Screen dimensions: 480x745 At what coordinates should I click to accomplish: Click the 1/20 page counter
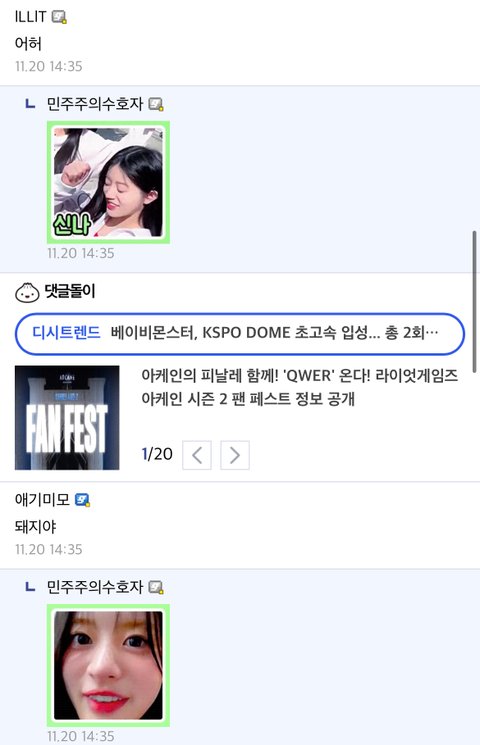pos(157,454)
